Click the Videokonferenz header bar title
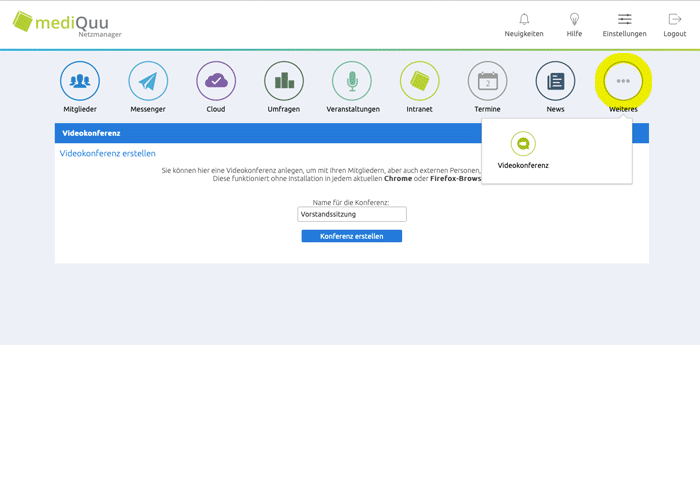This screenshot has height=493, width=700. (91, 133)
